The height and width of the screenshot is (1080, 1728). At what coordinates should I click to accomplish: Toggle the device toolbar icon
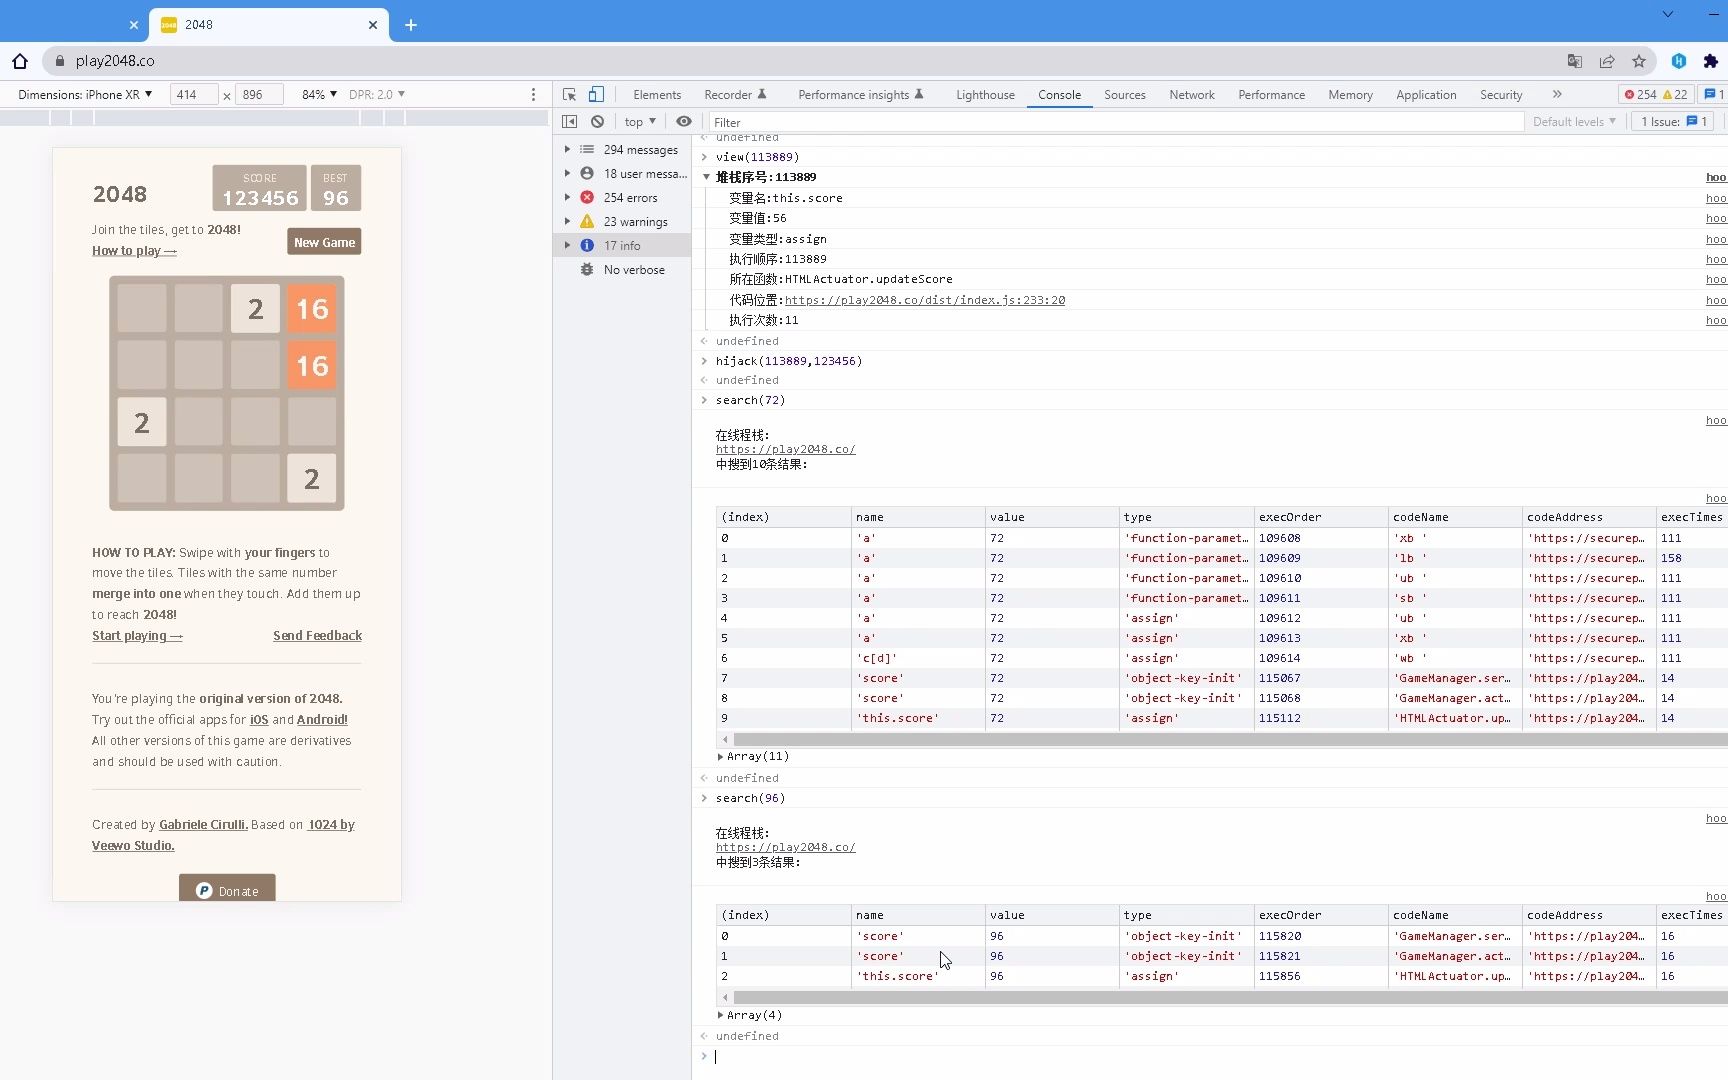point(596,94)
